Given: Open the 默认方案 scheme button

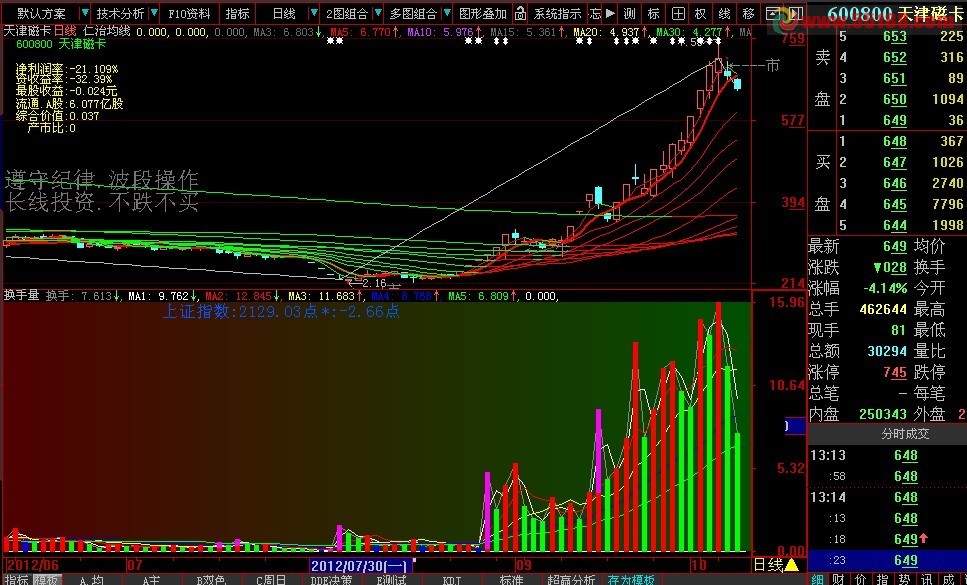Looking at the screenshot, I should pyautogui.click(x=41, y=13).
